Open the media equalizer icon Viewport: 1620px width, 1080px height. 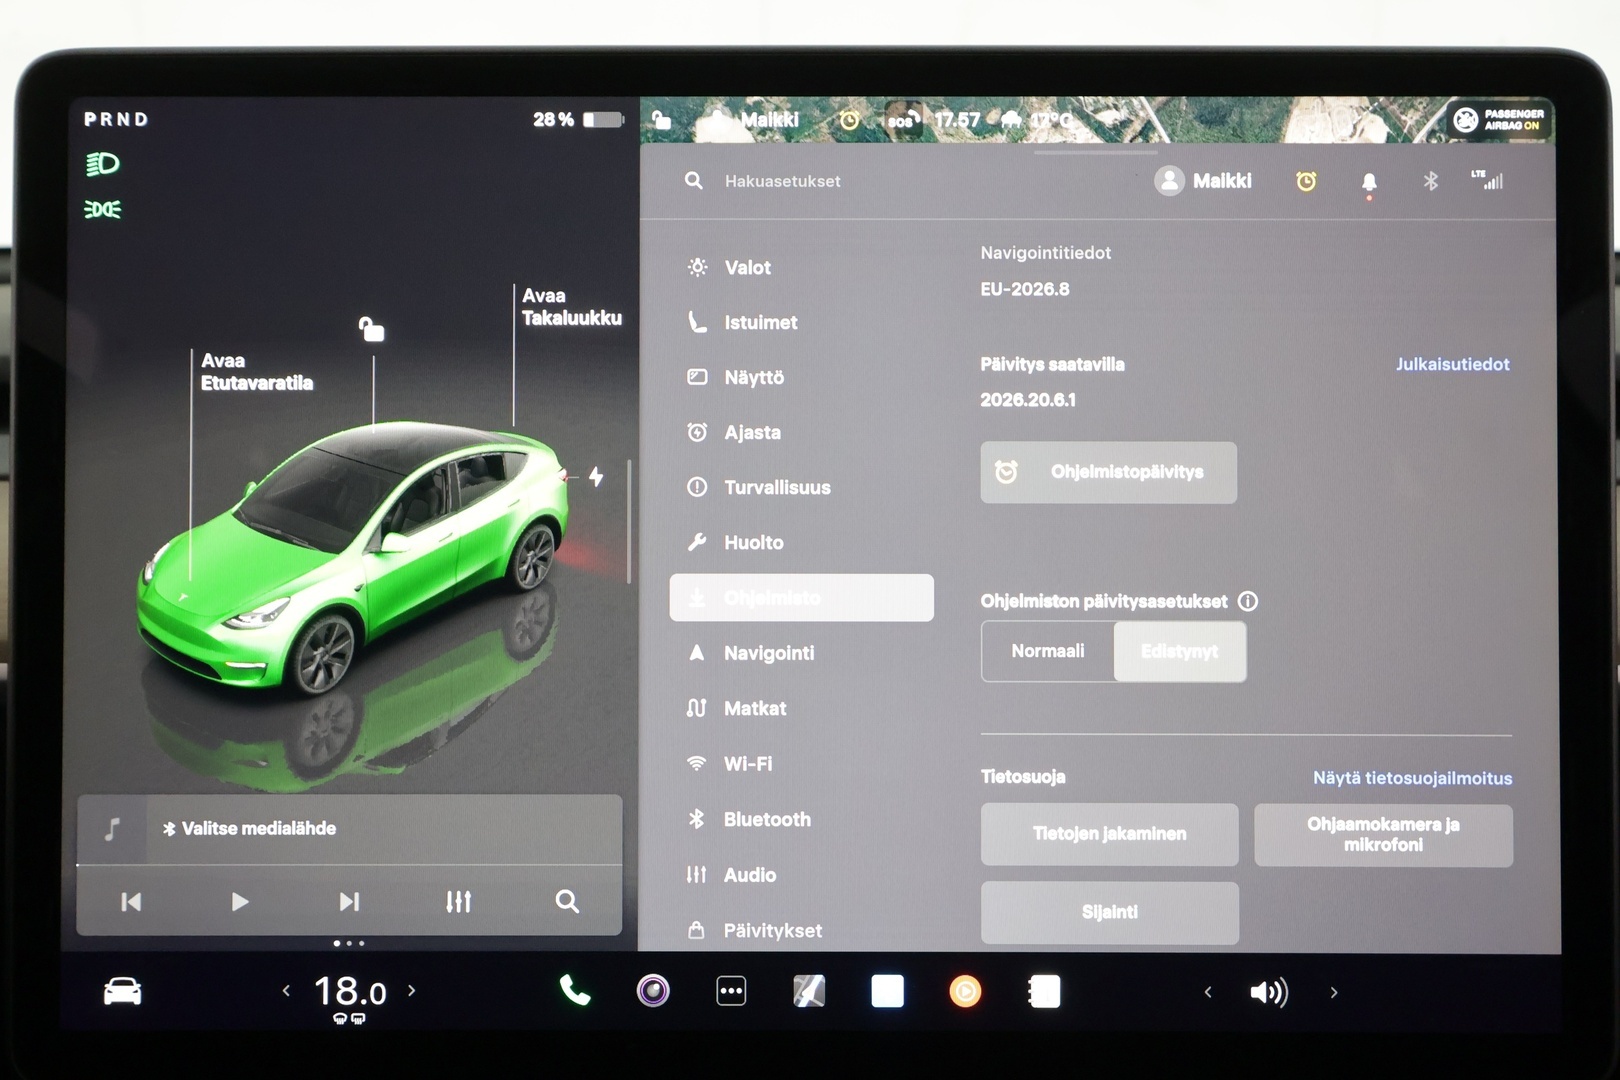tap(458, 902)
